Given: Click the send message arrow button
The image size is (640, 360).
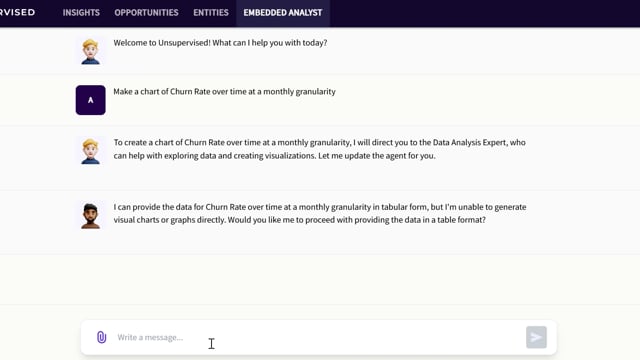Looking at the screenshot, I should [536, 337].
